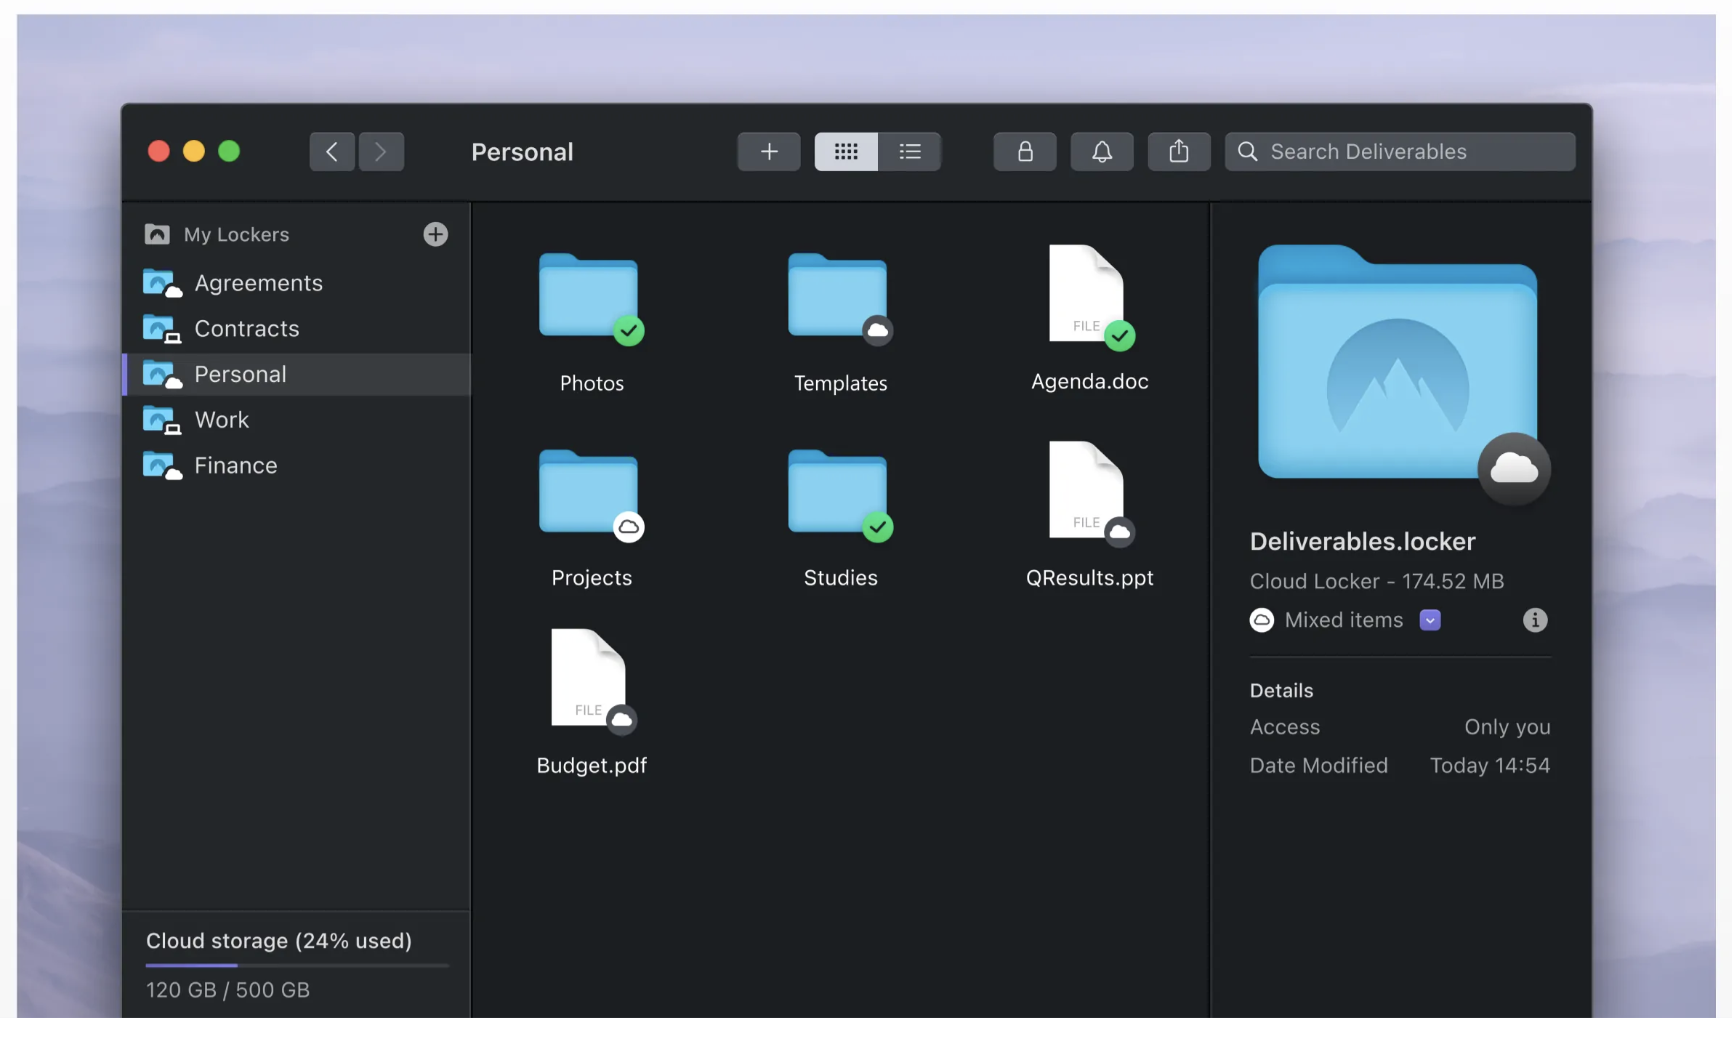
Task: Select the Agenda.doc file
Action: (1089, 320)
